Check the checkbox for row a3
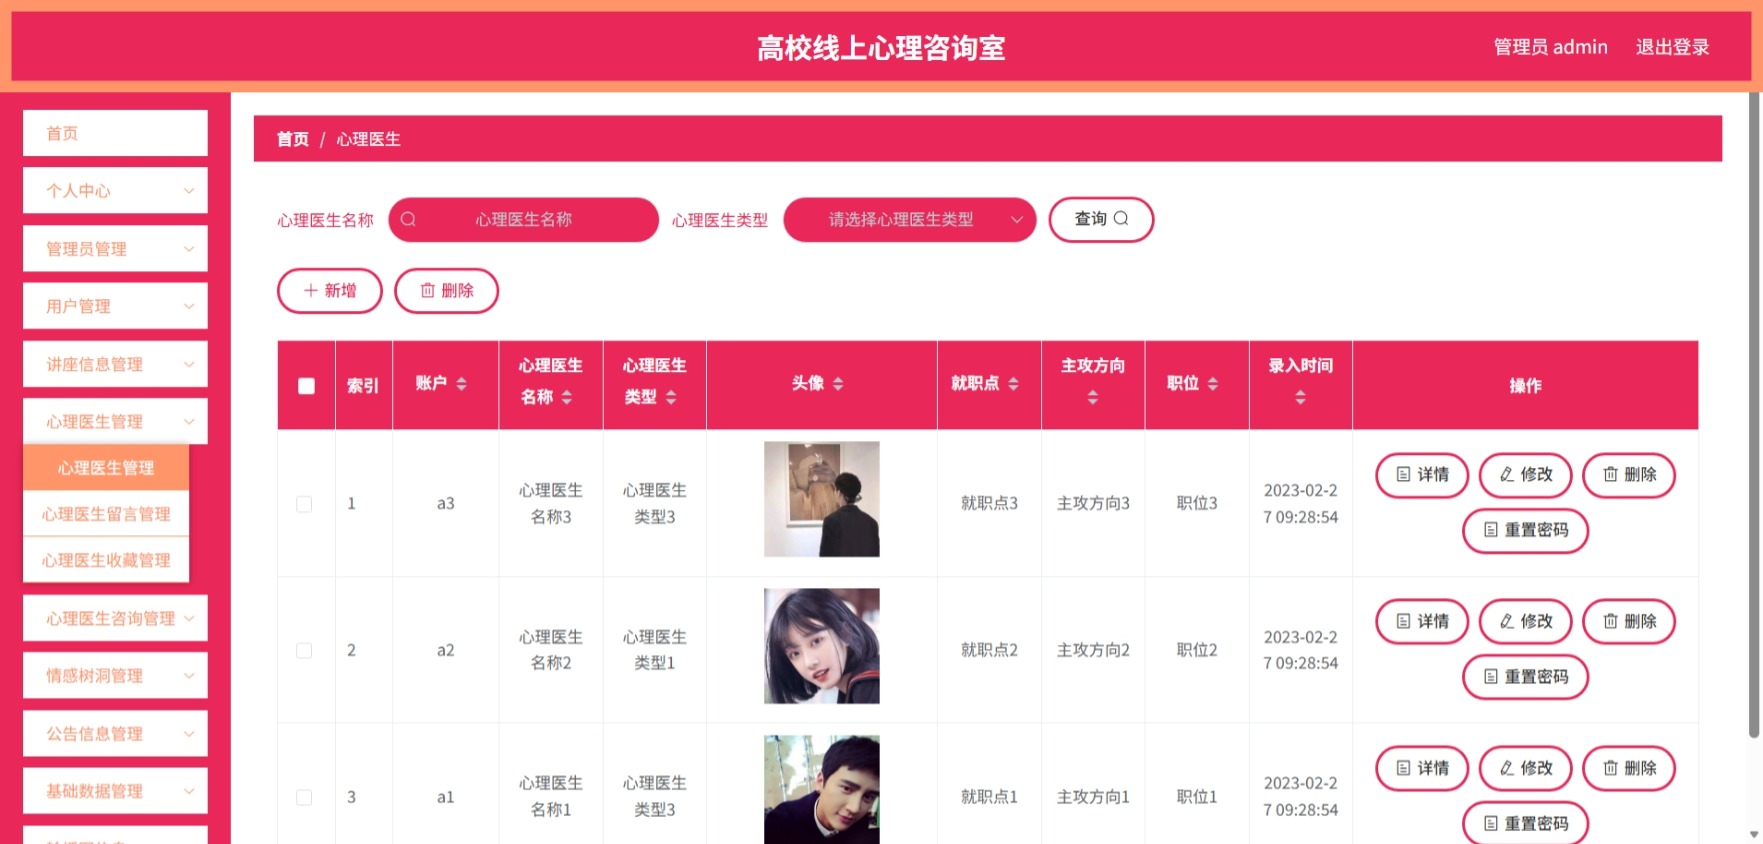 click(x=304, y=504)
